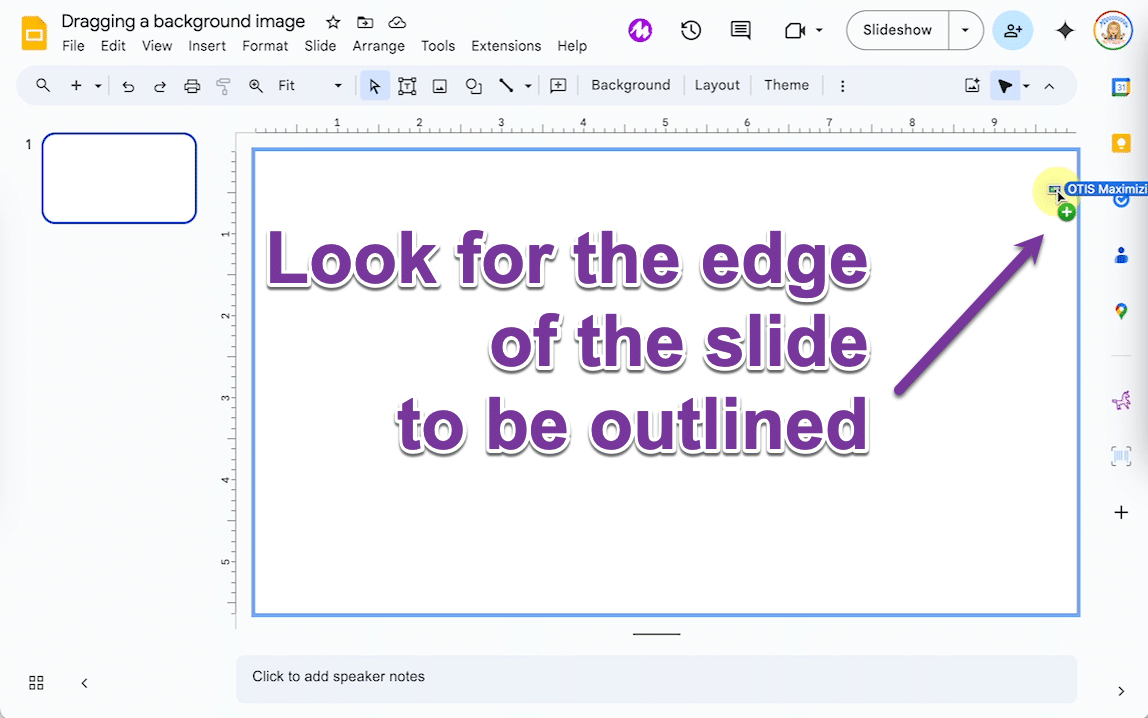This screenshot has height=718, width=1148.
Task: Open the Google account avatar
Action: click(x=1112, y=30)
